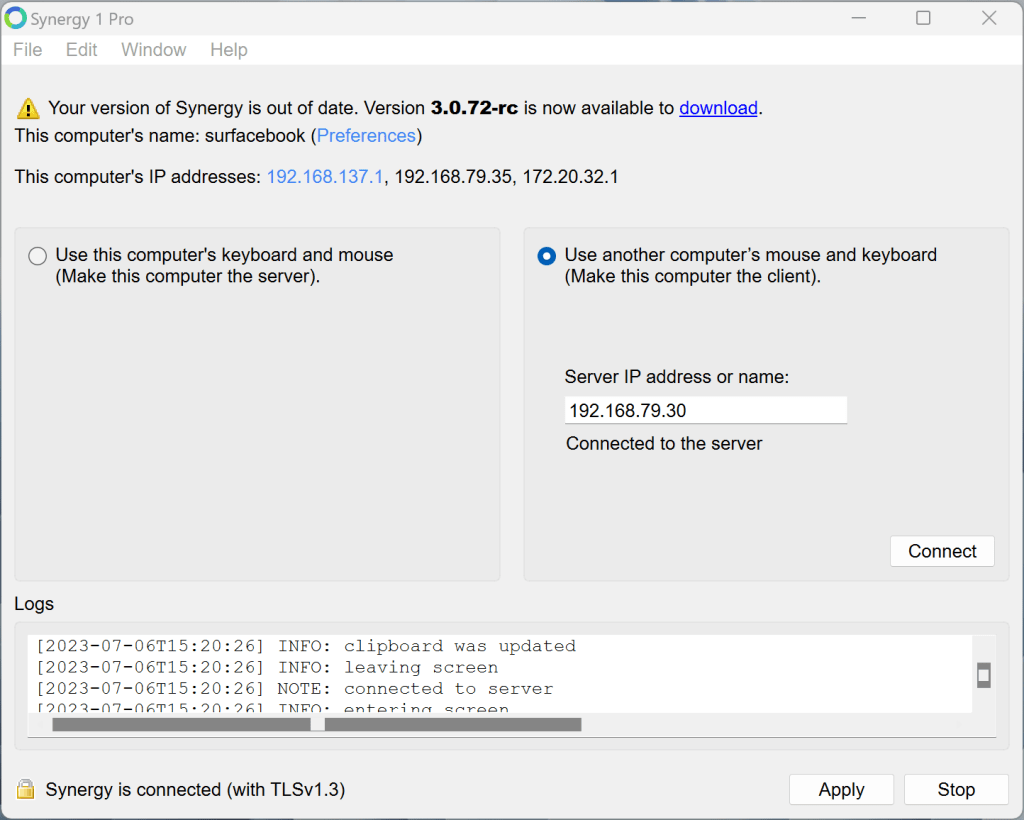The image size is (1024, 820).
Task: Open the Edit menu
Action: pyautogui.click(x=82, y=50)
